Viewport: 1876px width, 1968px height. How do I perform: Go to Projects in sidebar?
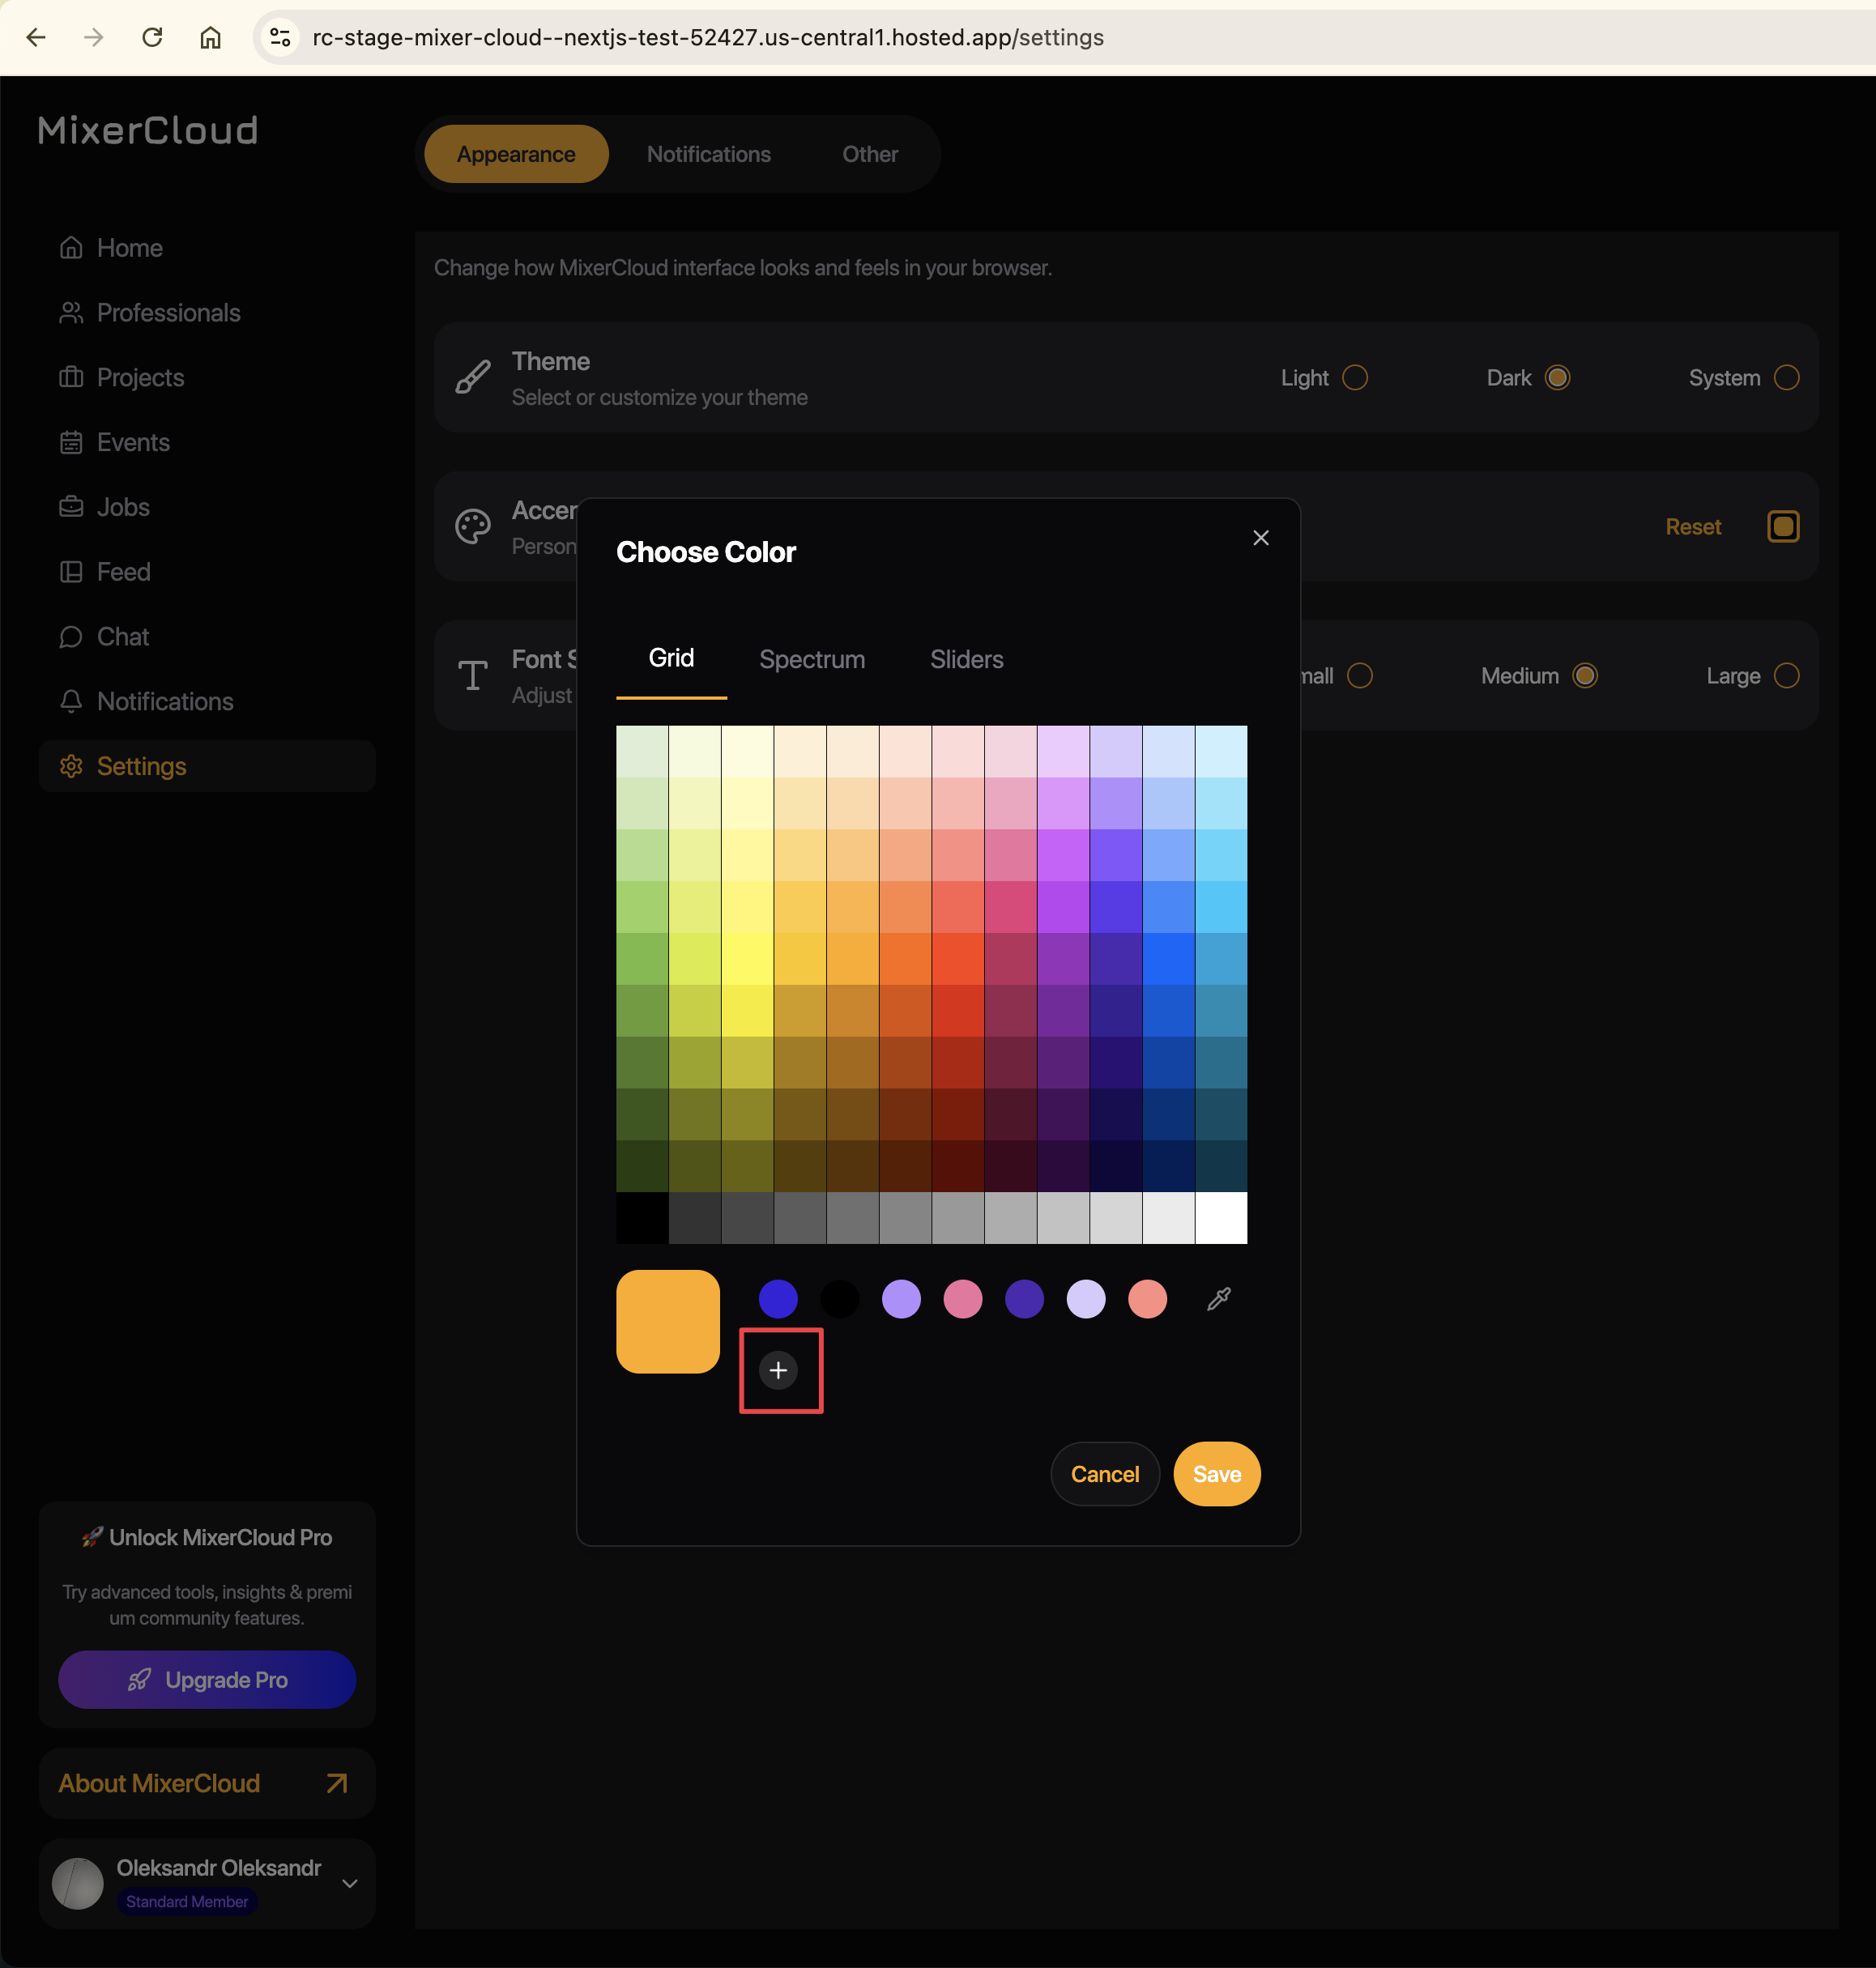[140, 378]
